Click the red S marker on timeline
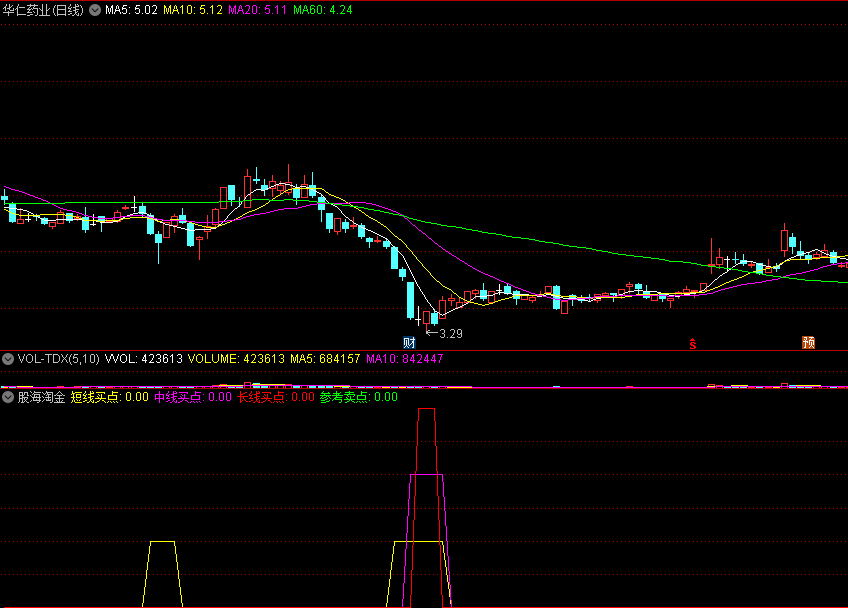The image size is (848, 608). point(693,343)
